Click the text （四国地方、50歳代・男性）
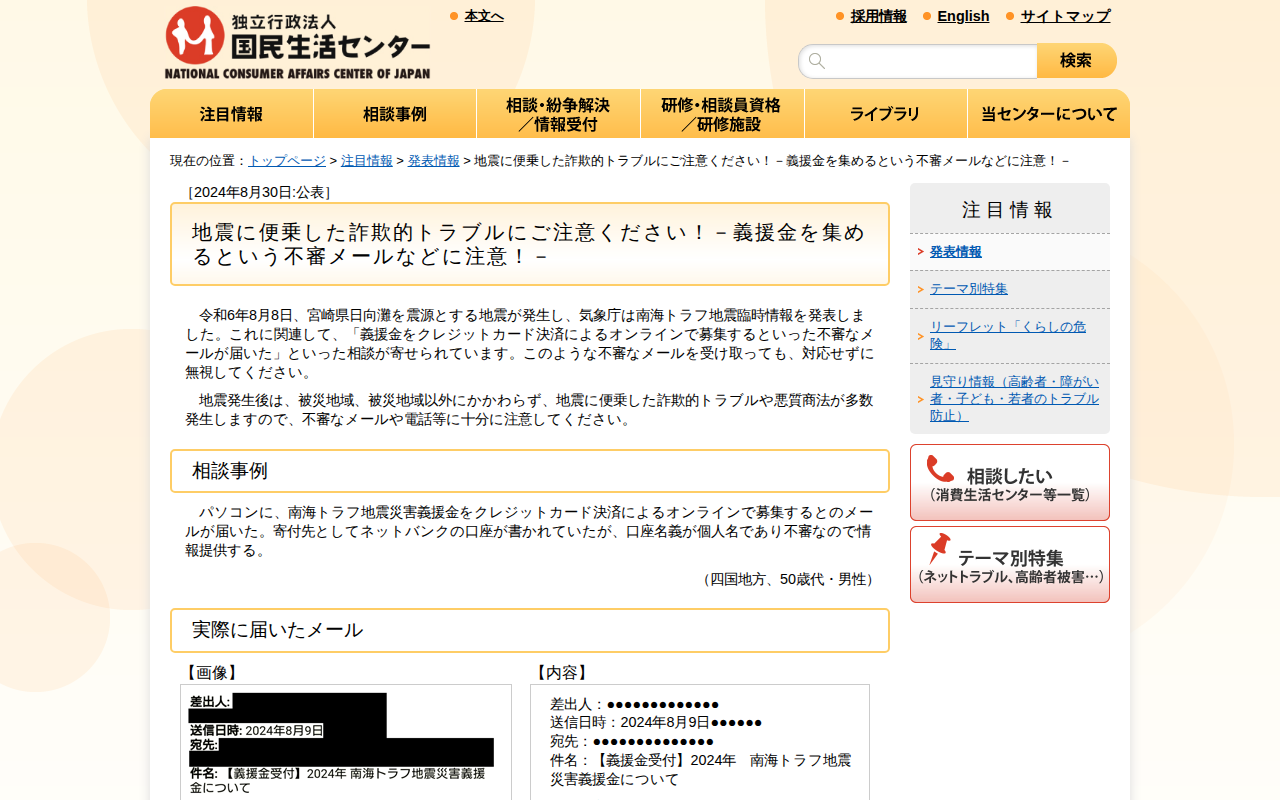This screenshot has width=1280, height=800. [x=789, y=579]
